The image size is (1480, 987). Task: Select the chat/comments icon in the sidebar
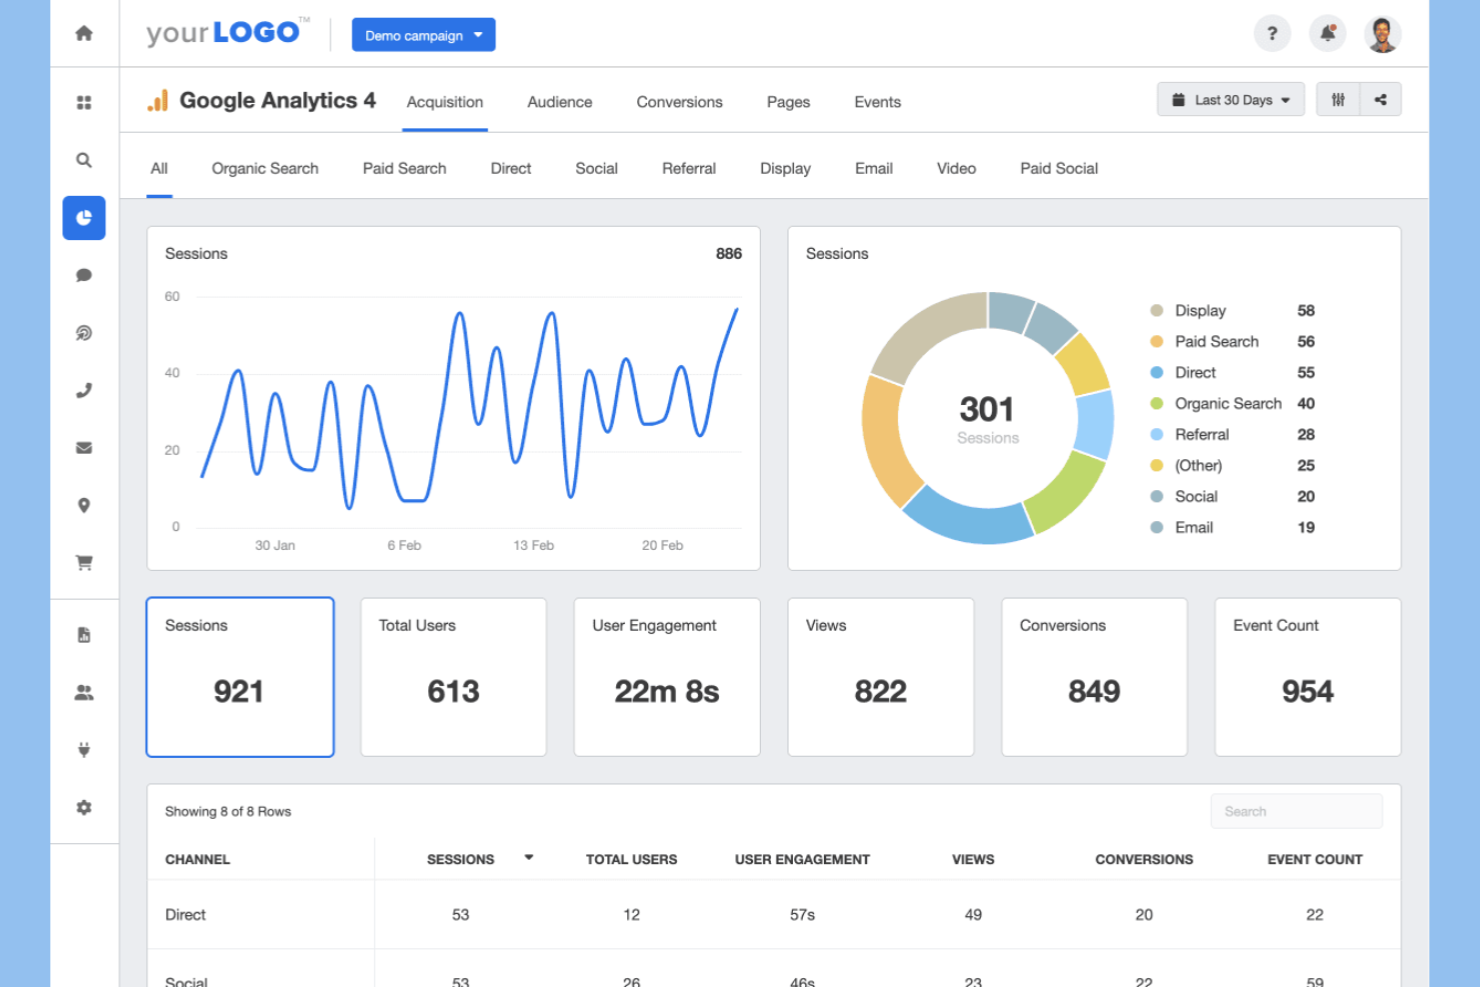84,275
